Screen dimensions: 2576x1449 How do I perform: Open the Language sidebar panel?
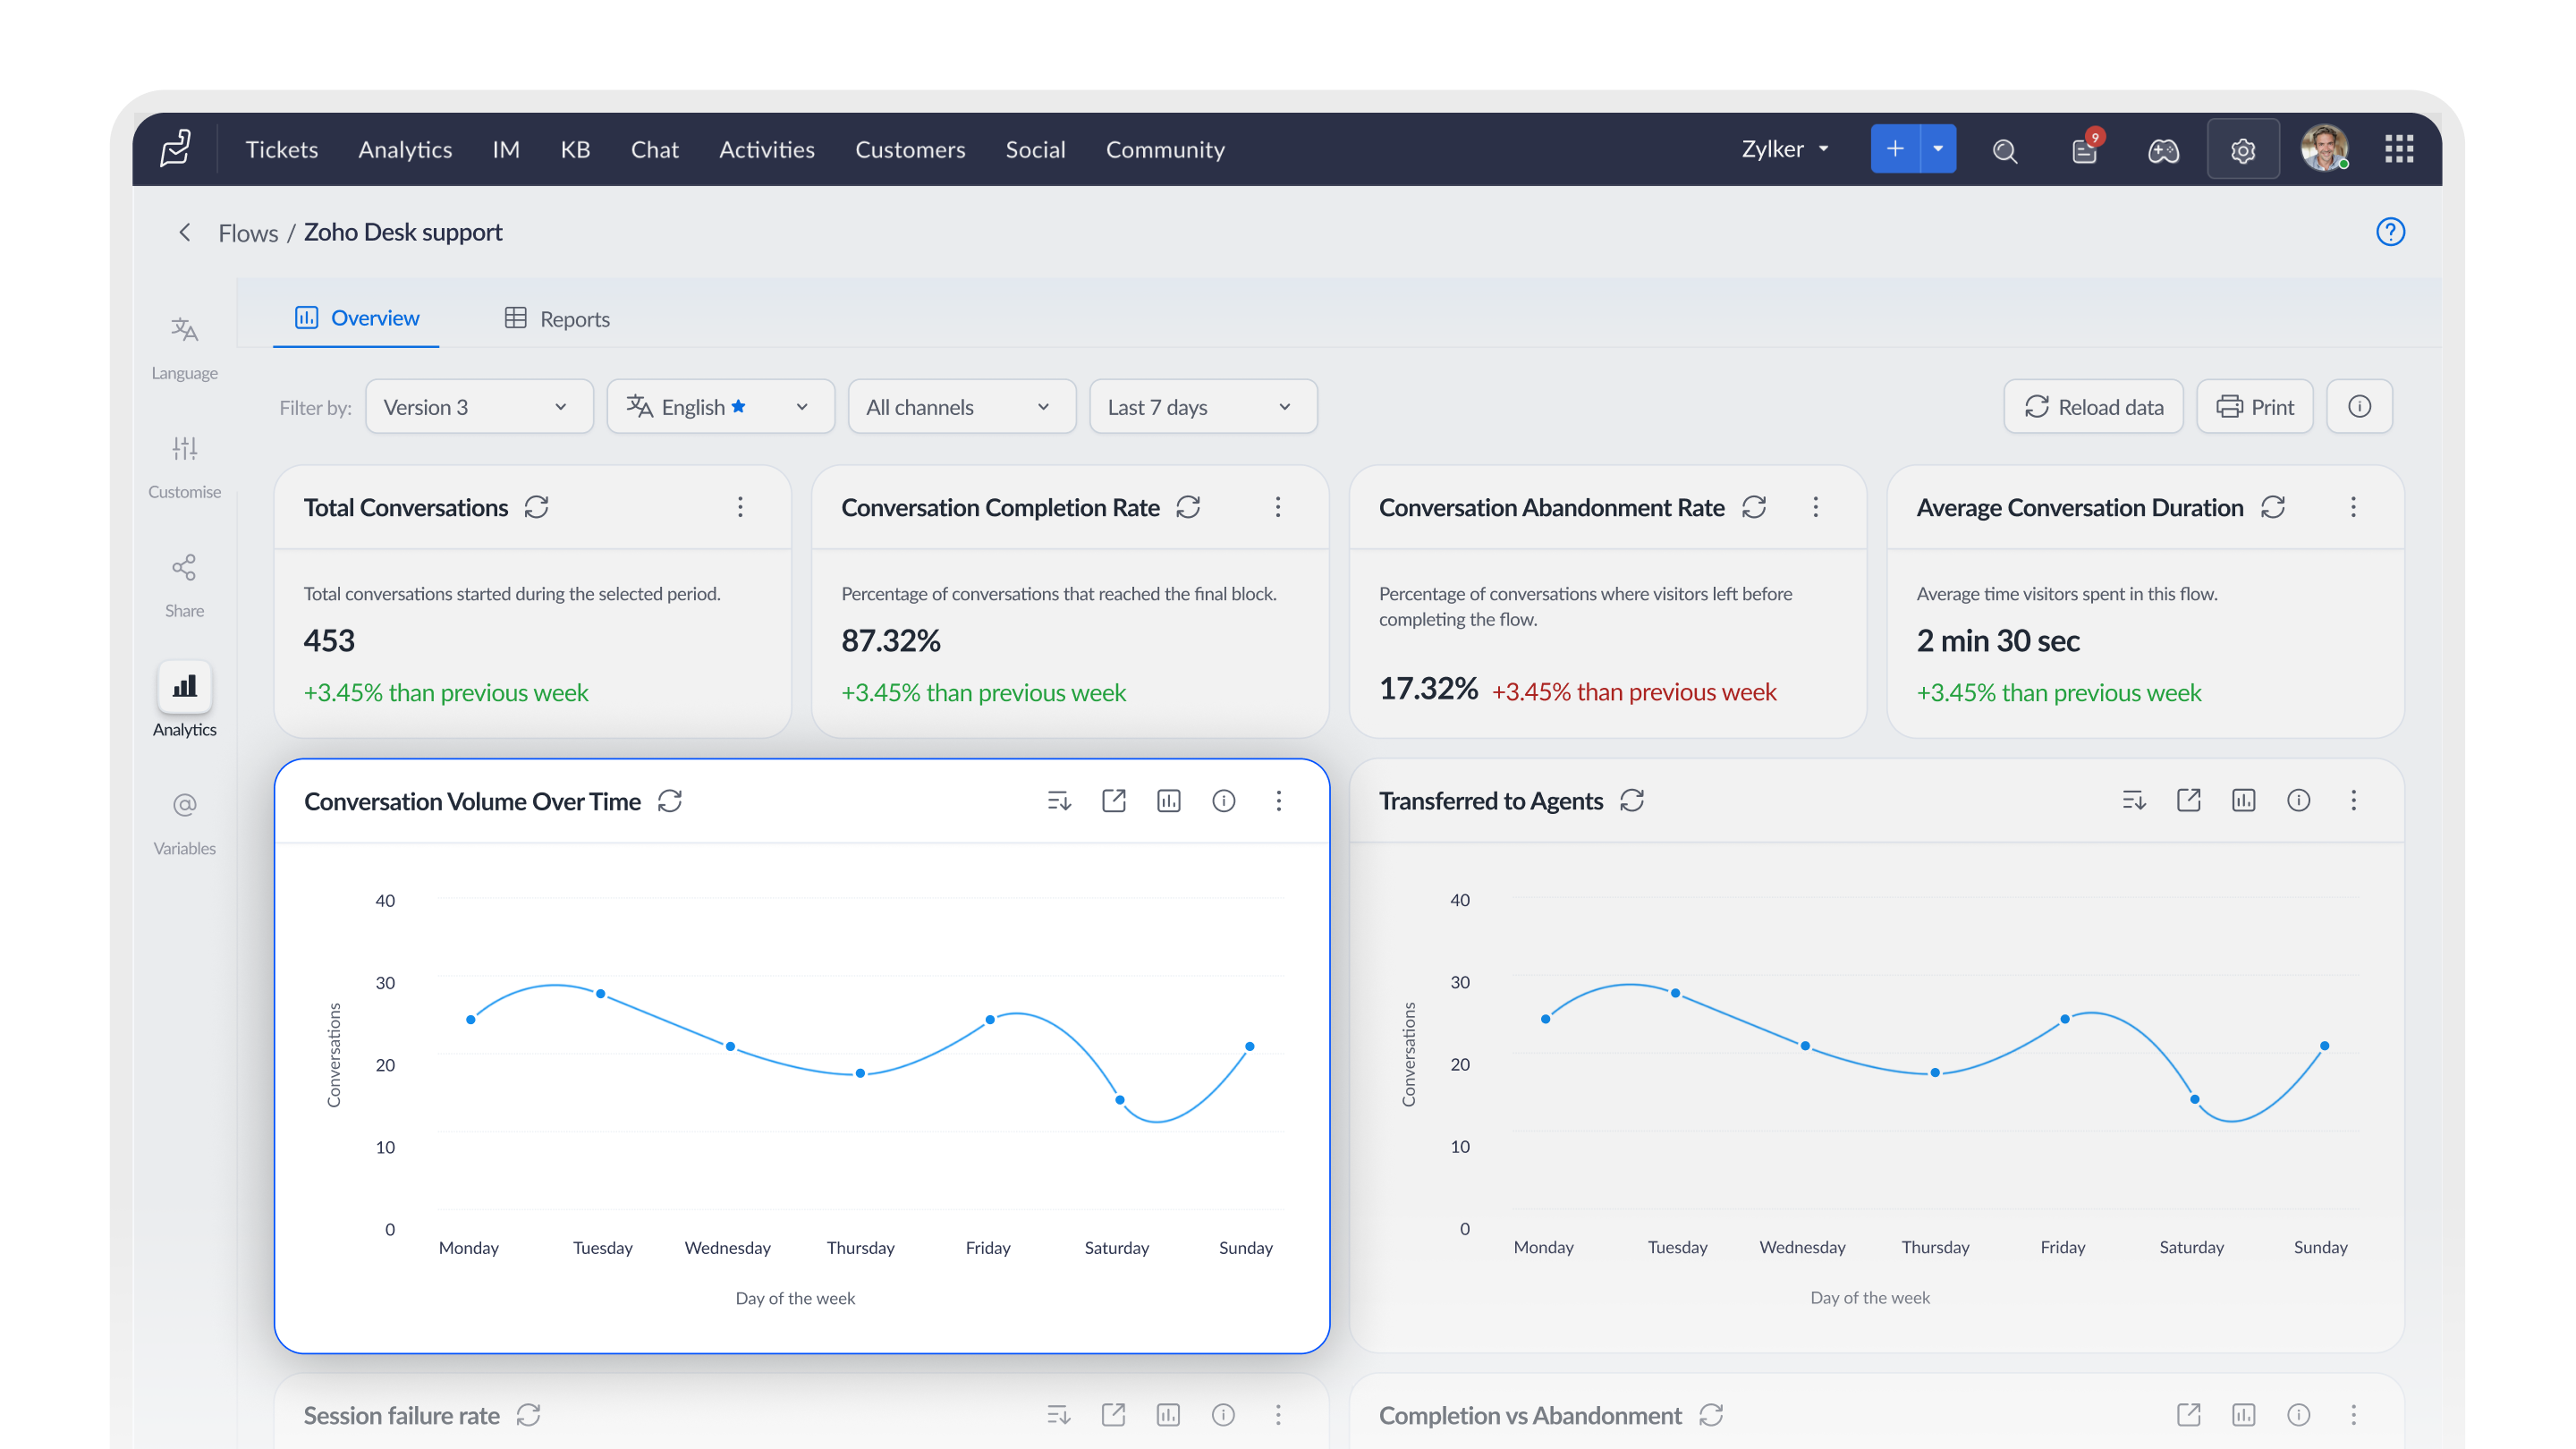click(184, 348)
